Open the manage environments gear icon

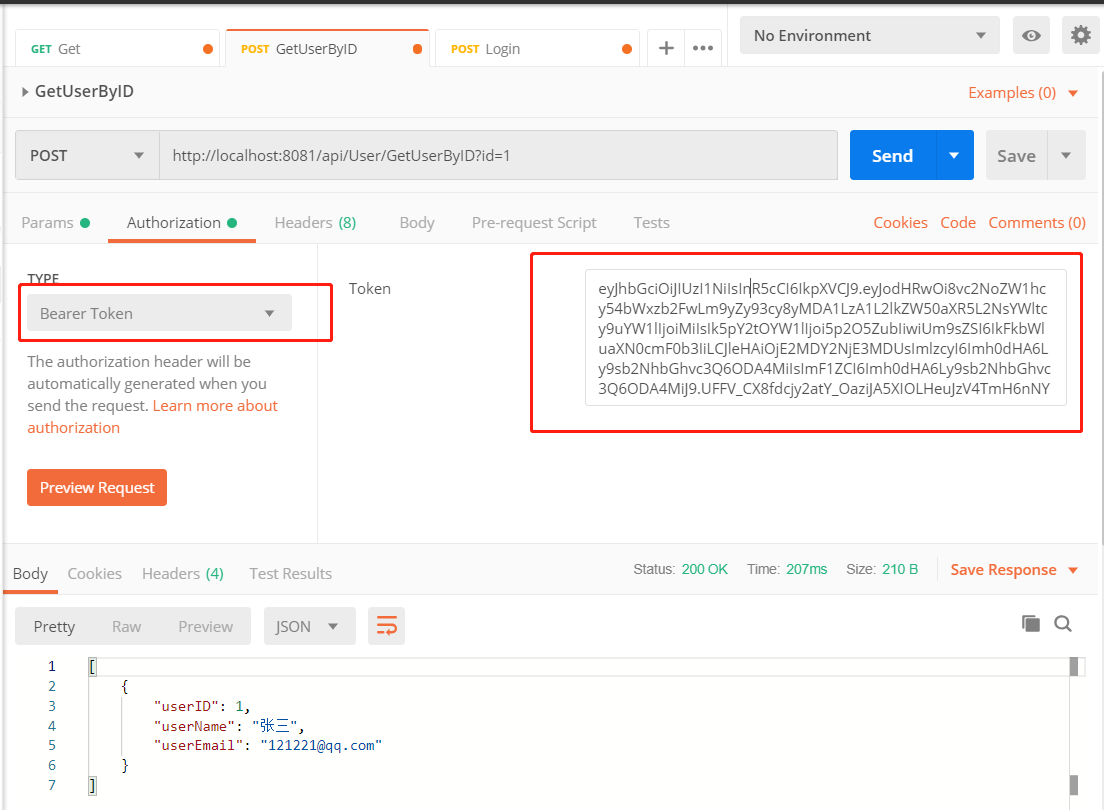1081,35
